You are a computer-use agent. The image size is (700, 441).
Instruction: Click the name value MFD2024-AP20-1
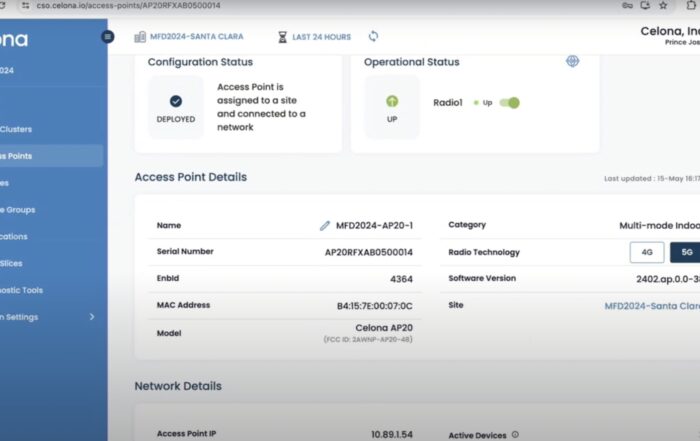(375, 225)
